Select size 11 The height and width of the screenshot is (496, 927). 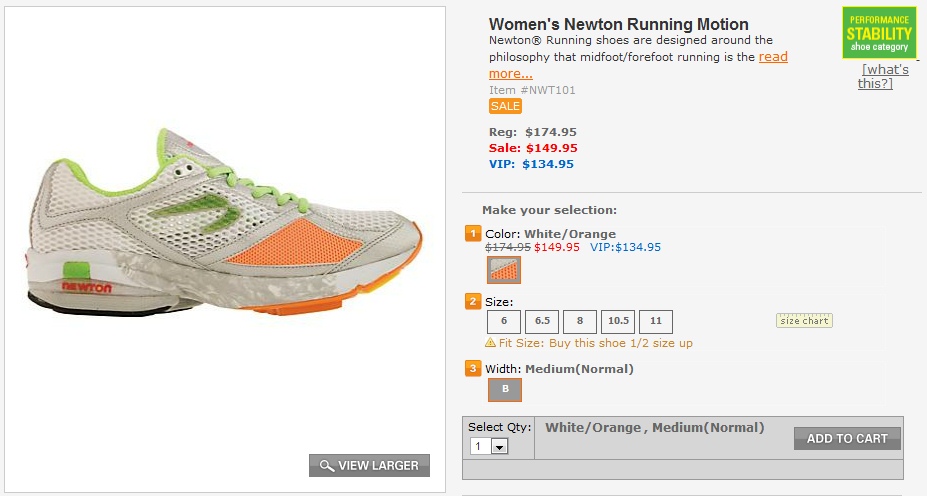coord(656,322)
